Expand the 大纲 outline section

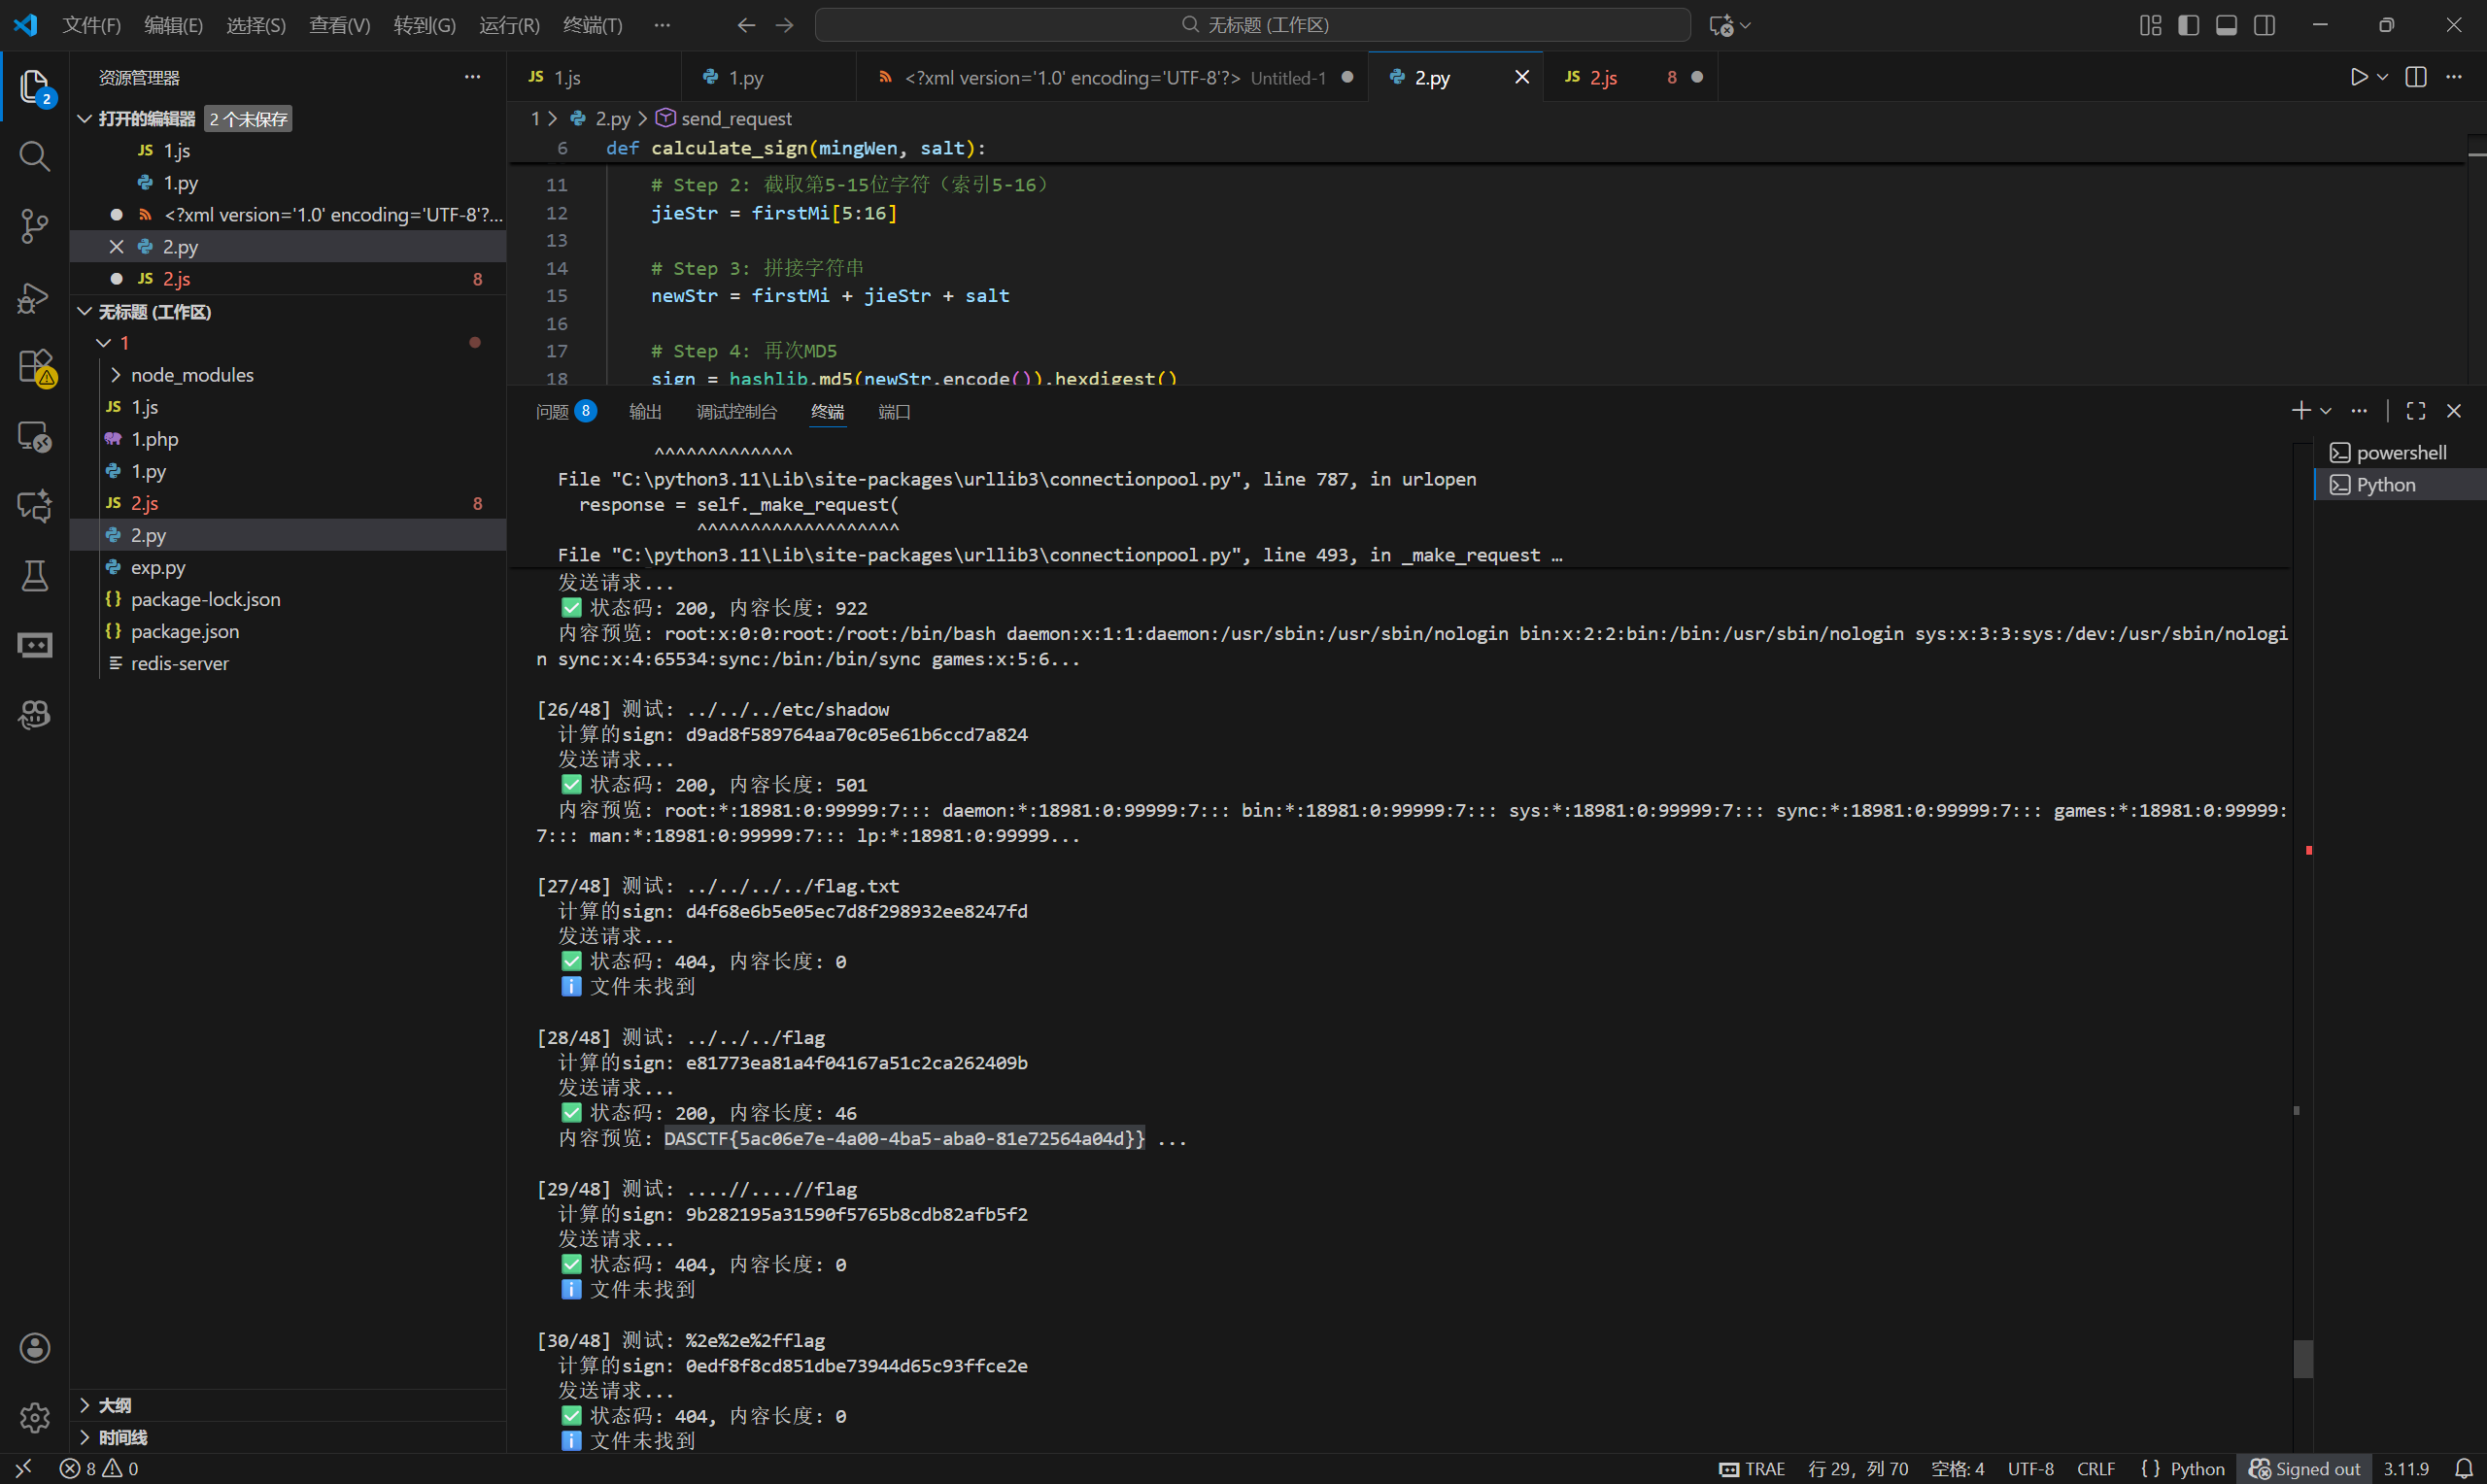[115, 1405]
